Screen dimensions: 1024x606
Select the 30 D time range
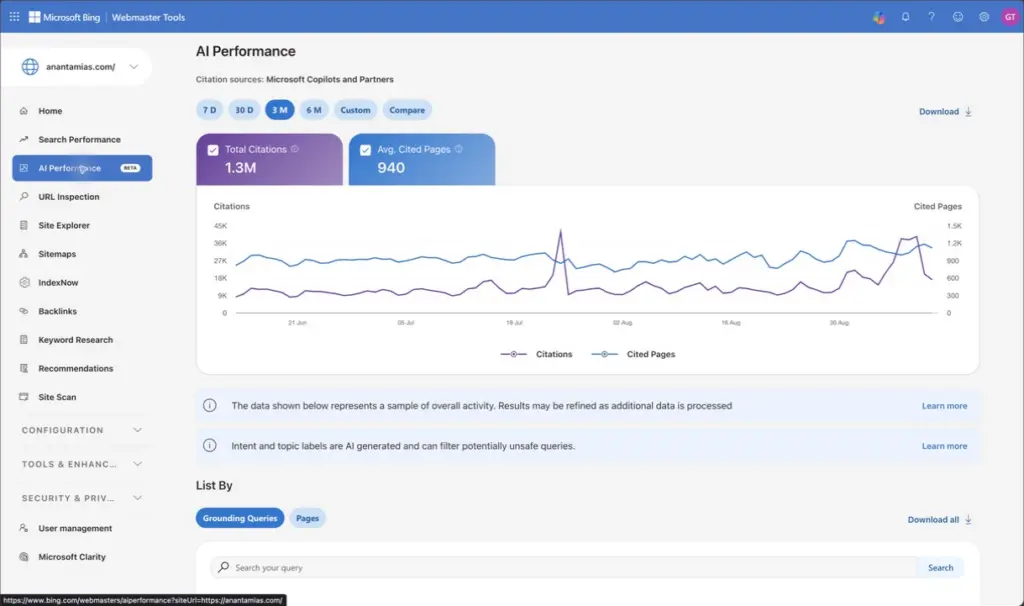click(x=244, y=110)
